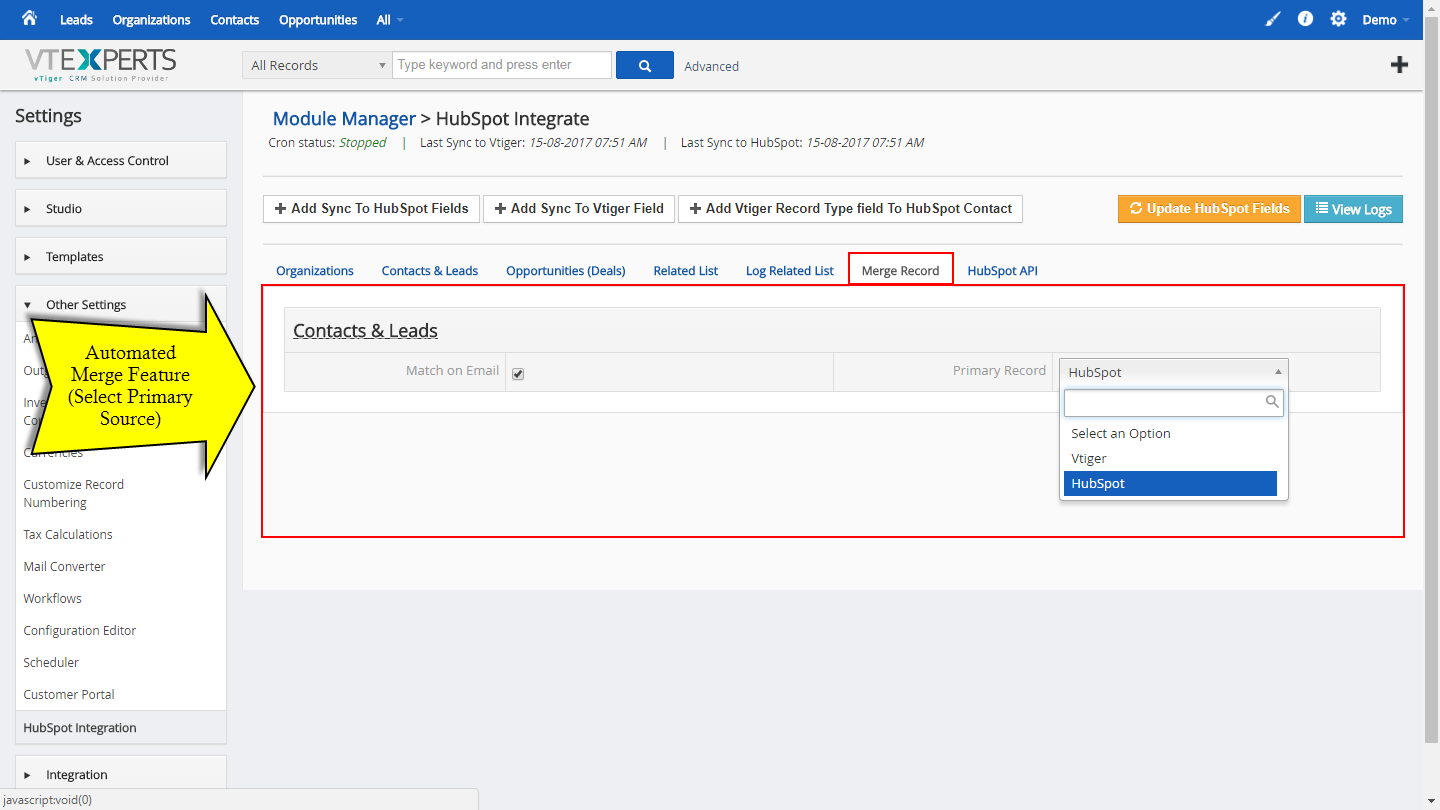Screen dimensions: 1440x810
Task: Open Customize Record Numbering setting
Action: click(74, 493)
